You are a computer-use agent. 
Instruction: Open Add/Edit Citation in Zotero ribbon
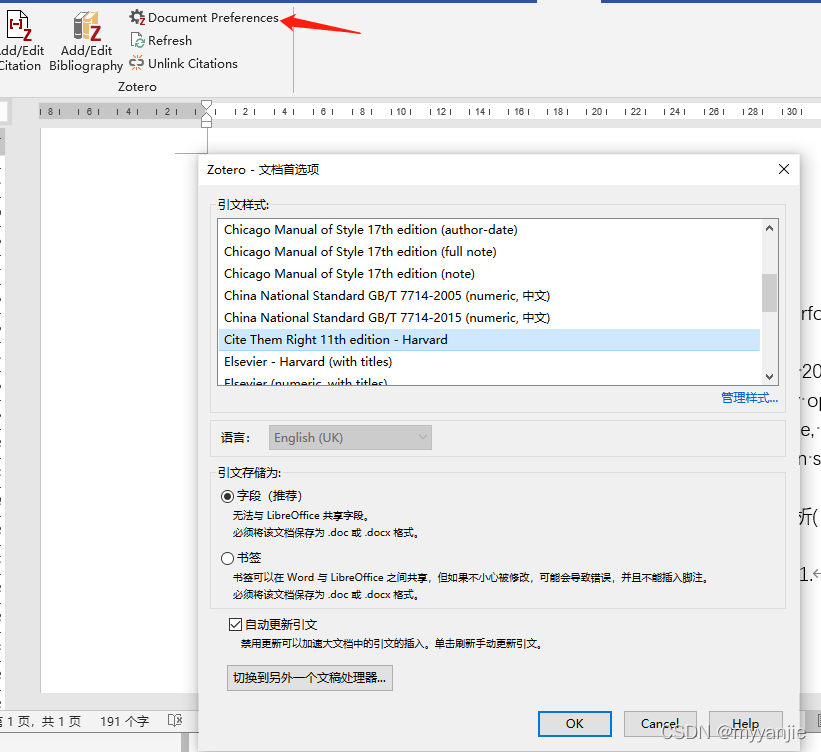pos(19,42)
